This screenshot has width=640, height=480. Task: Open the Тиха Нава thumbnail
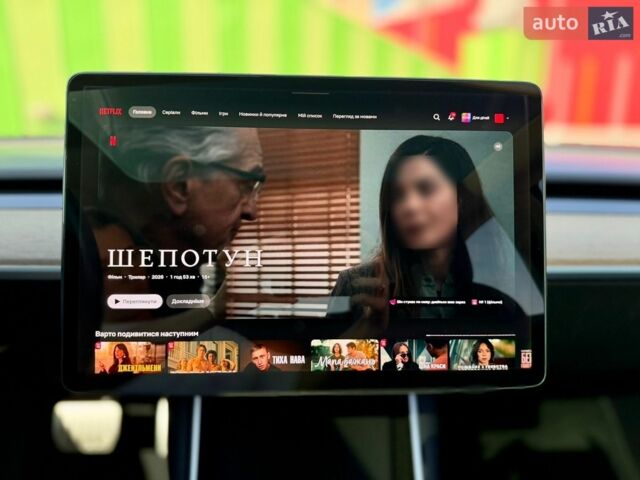(x=273, y=356)
